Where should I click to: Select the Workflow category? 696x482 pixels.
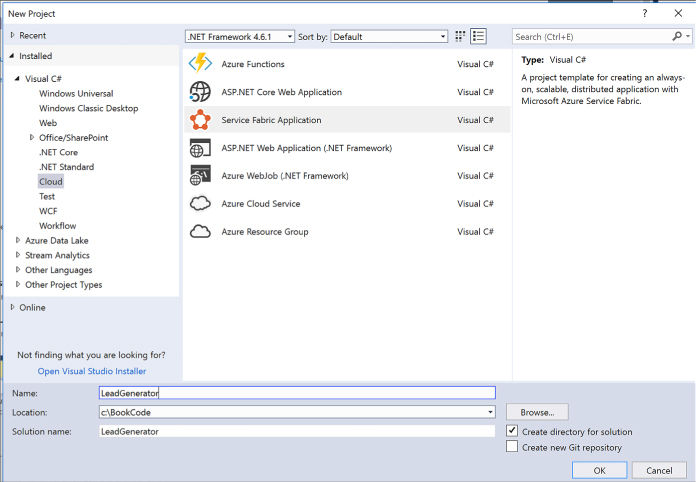click(57, 225)
